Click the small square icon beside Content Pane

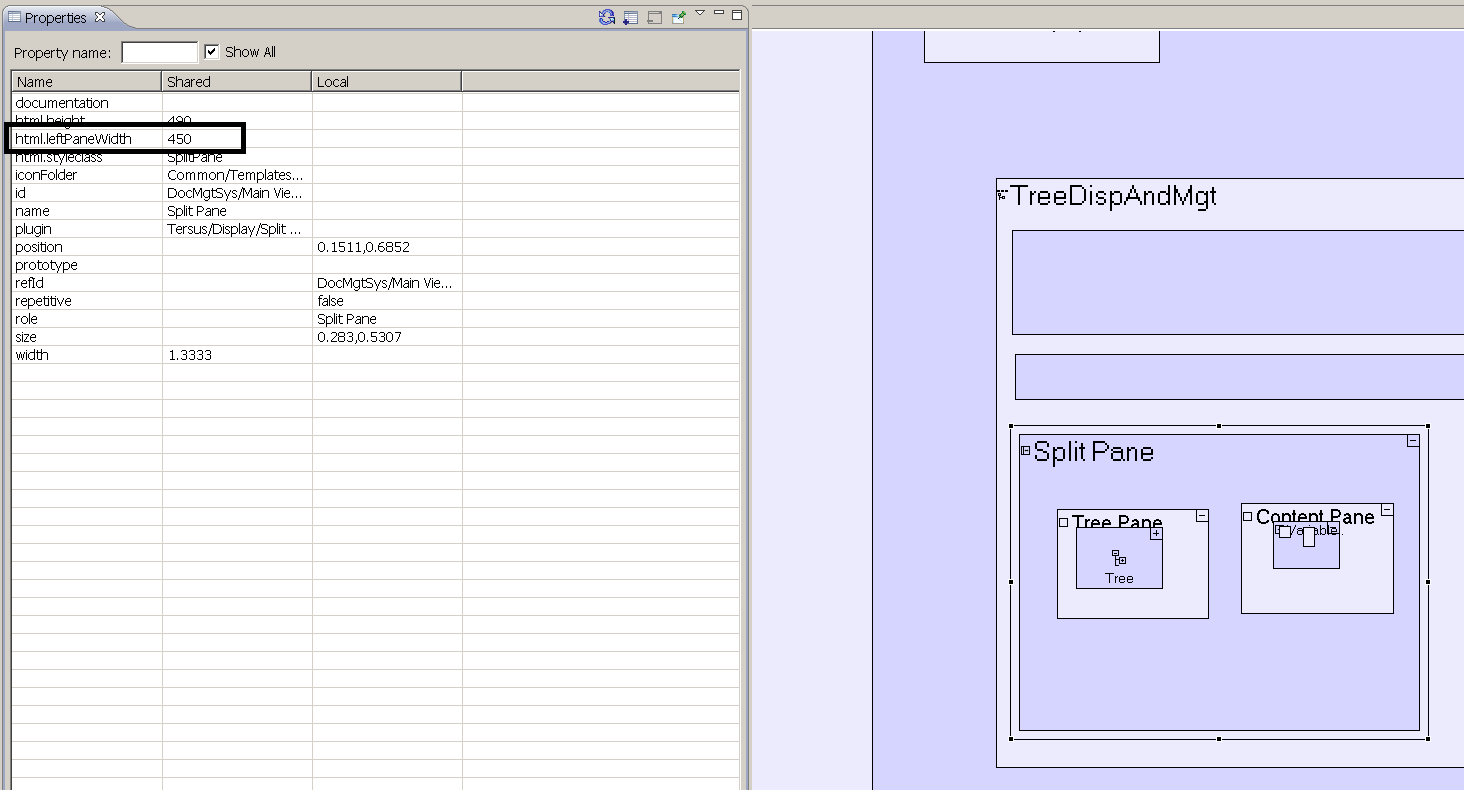(1247, 516)
